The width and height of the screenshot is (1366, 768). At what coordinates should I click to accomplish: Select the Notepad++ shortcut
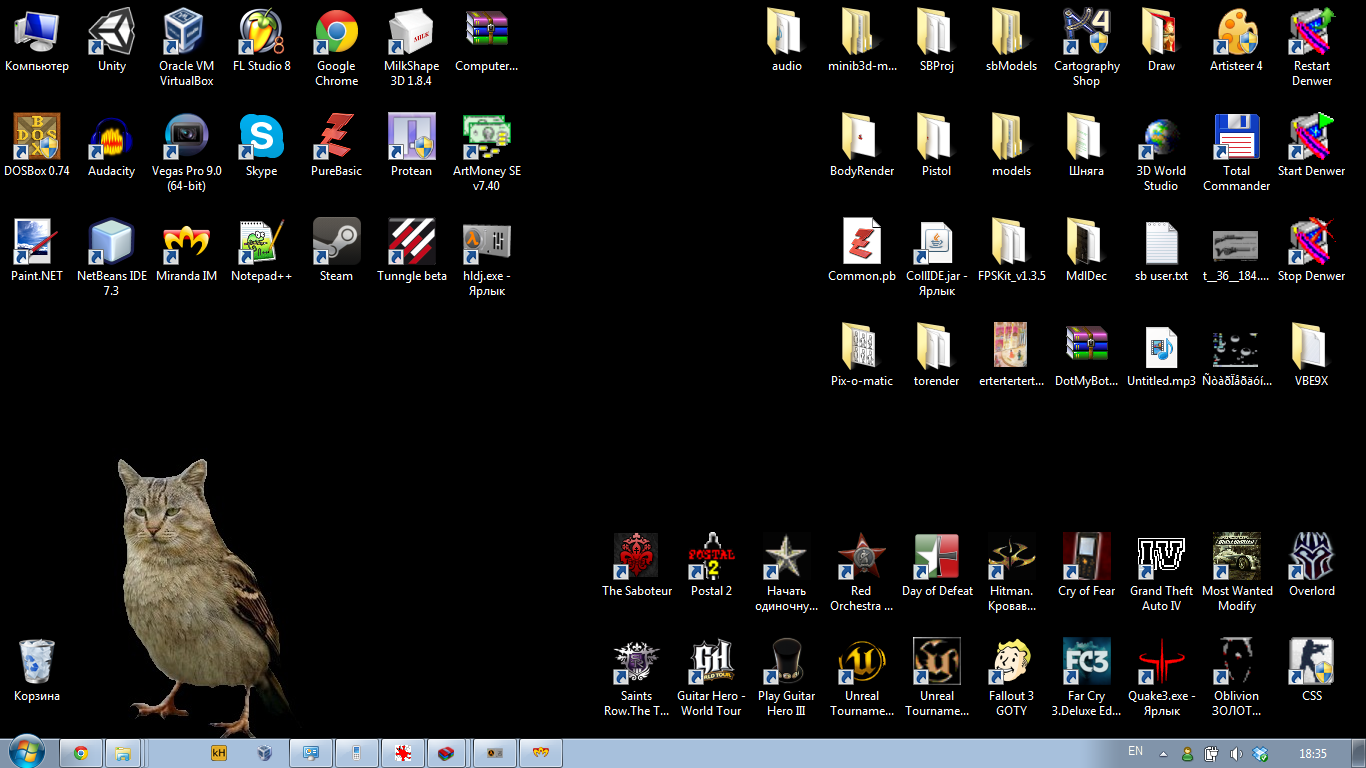point(262,243)
